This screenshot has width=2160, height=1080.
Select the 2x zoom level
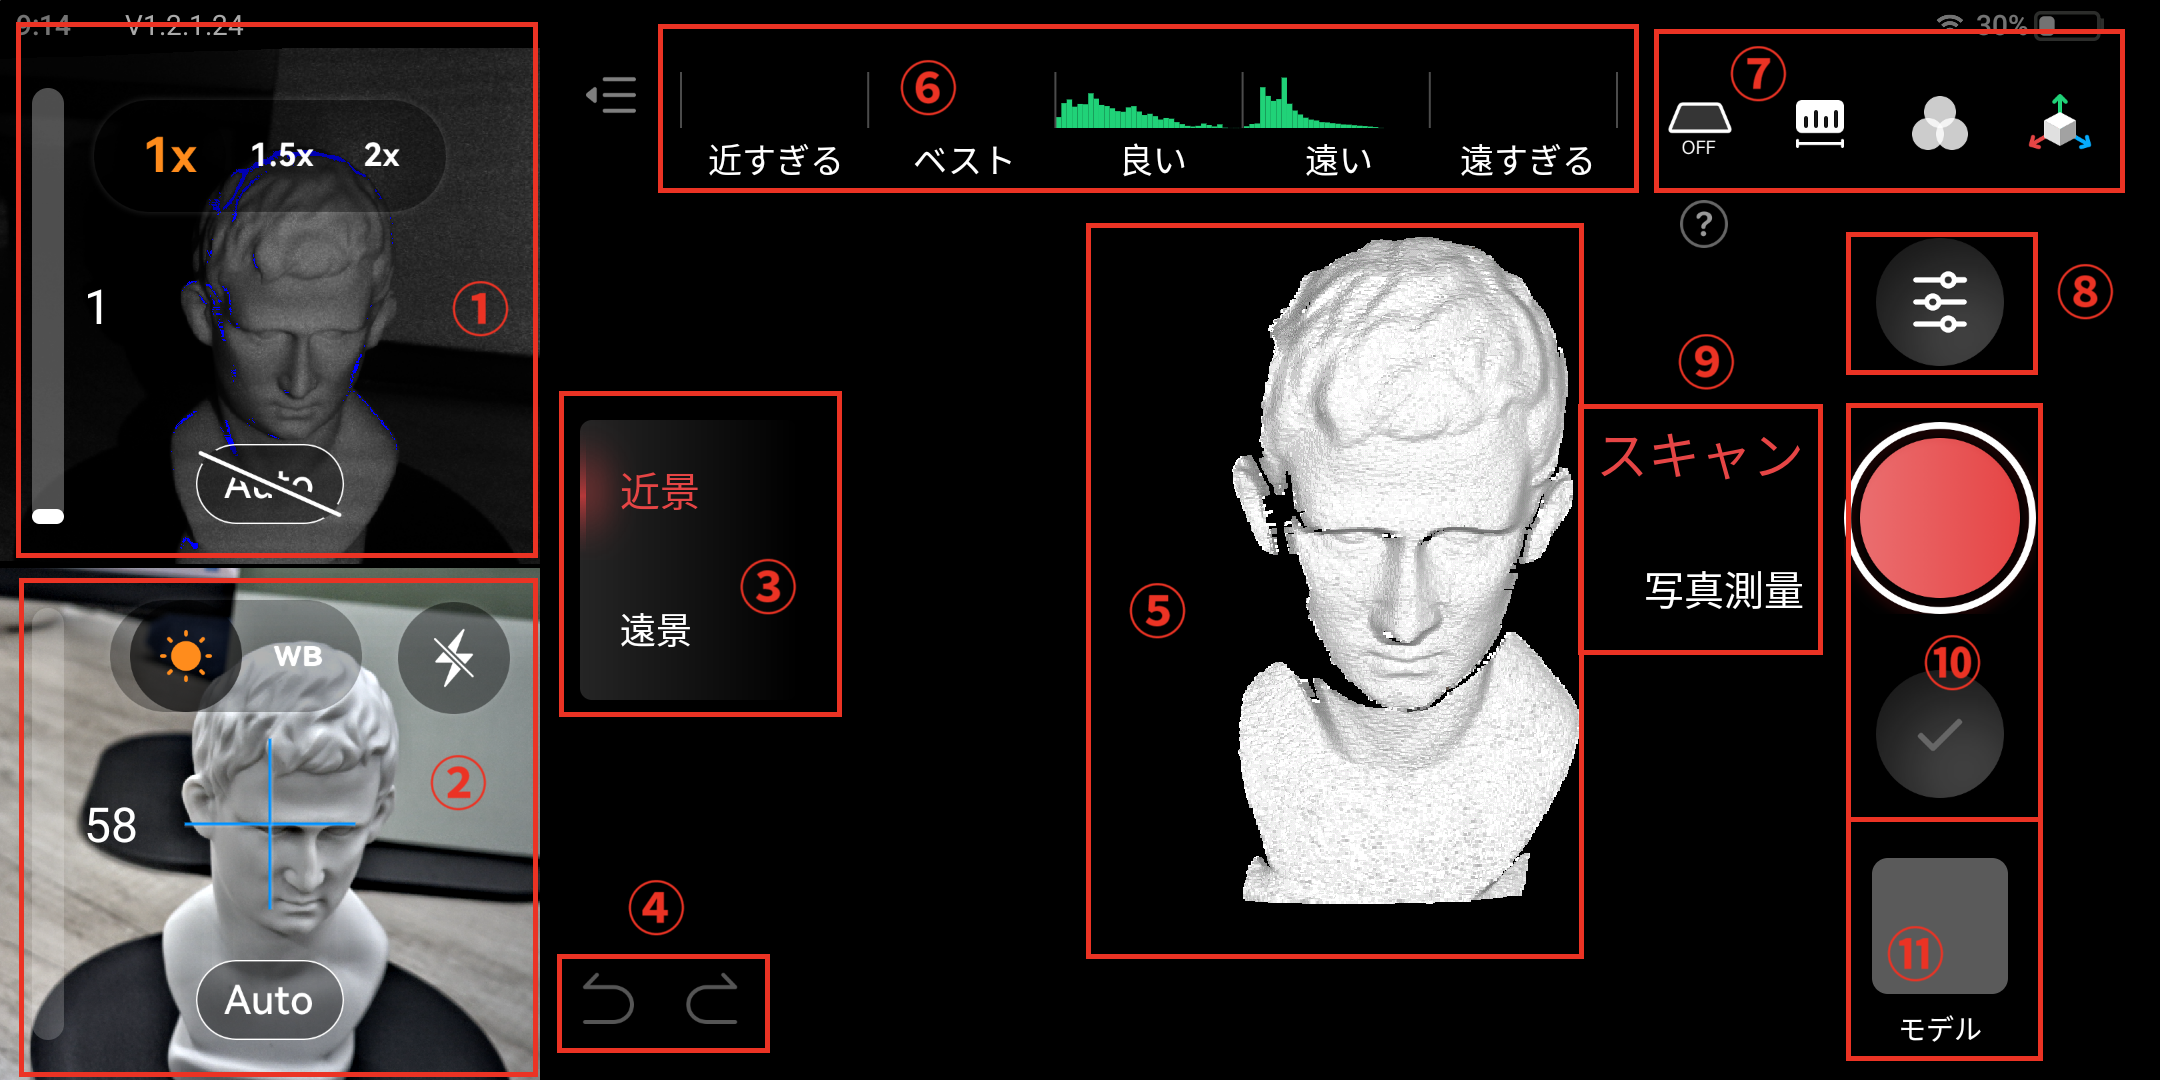click(x=381, y=155)
